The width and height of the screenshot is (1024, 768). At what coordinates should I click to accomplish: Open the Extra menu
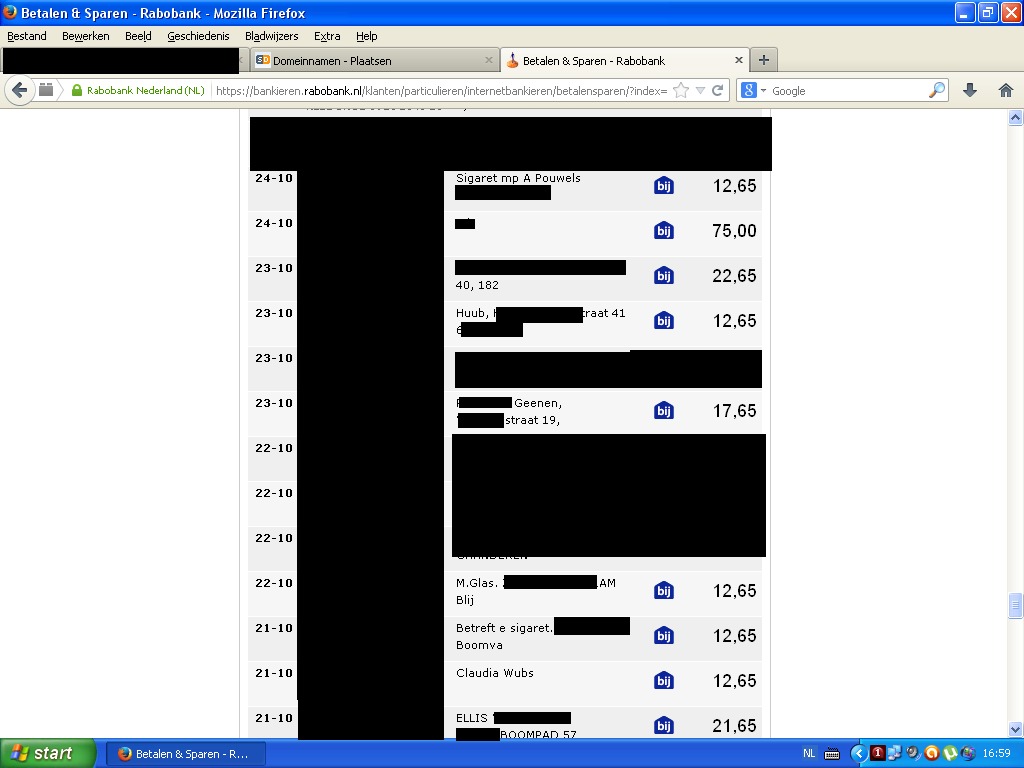tap(327, 36)
